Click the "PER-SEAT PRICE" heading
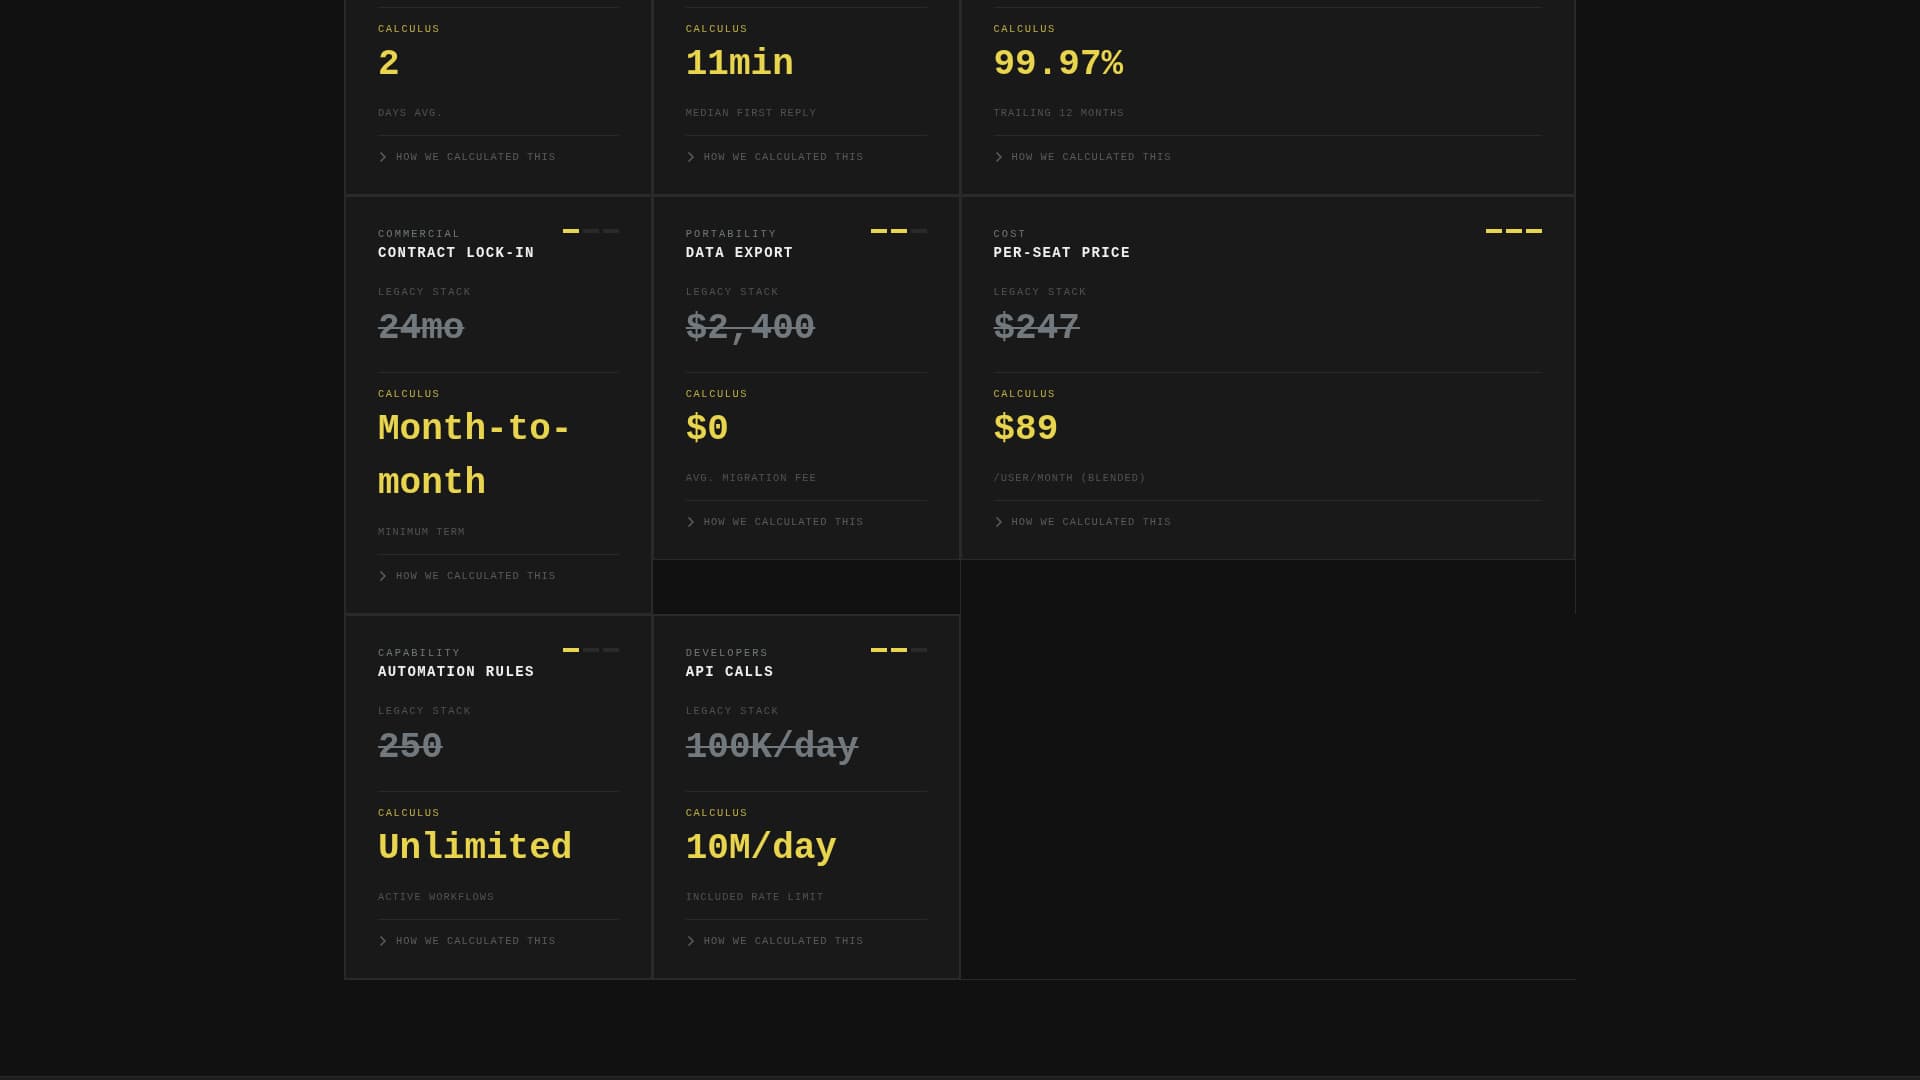The image size is (1920, 1080). 1062,253
